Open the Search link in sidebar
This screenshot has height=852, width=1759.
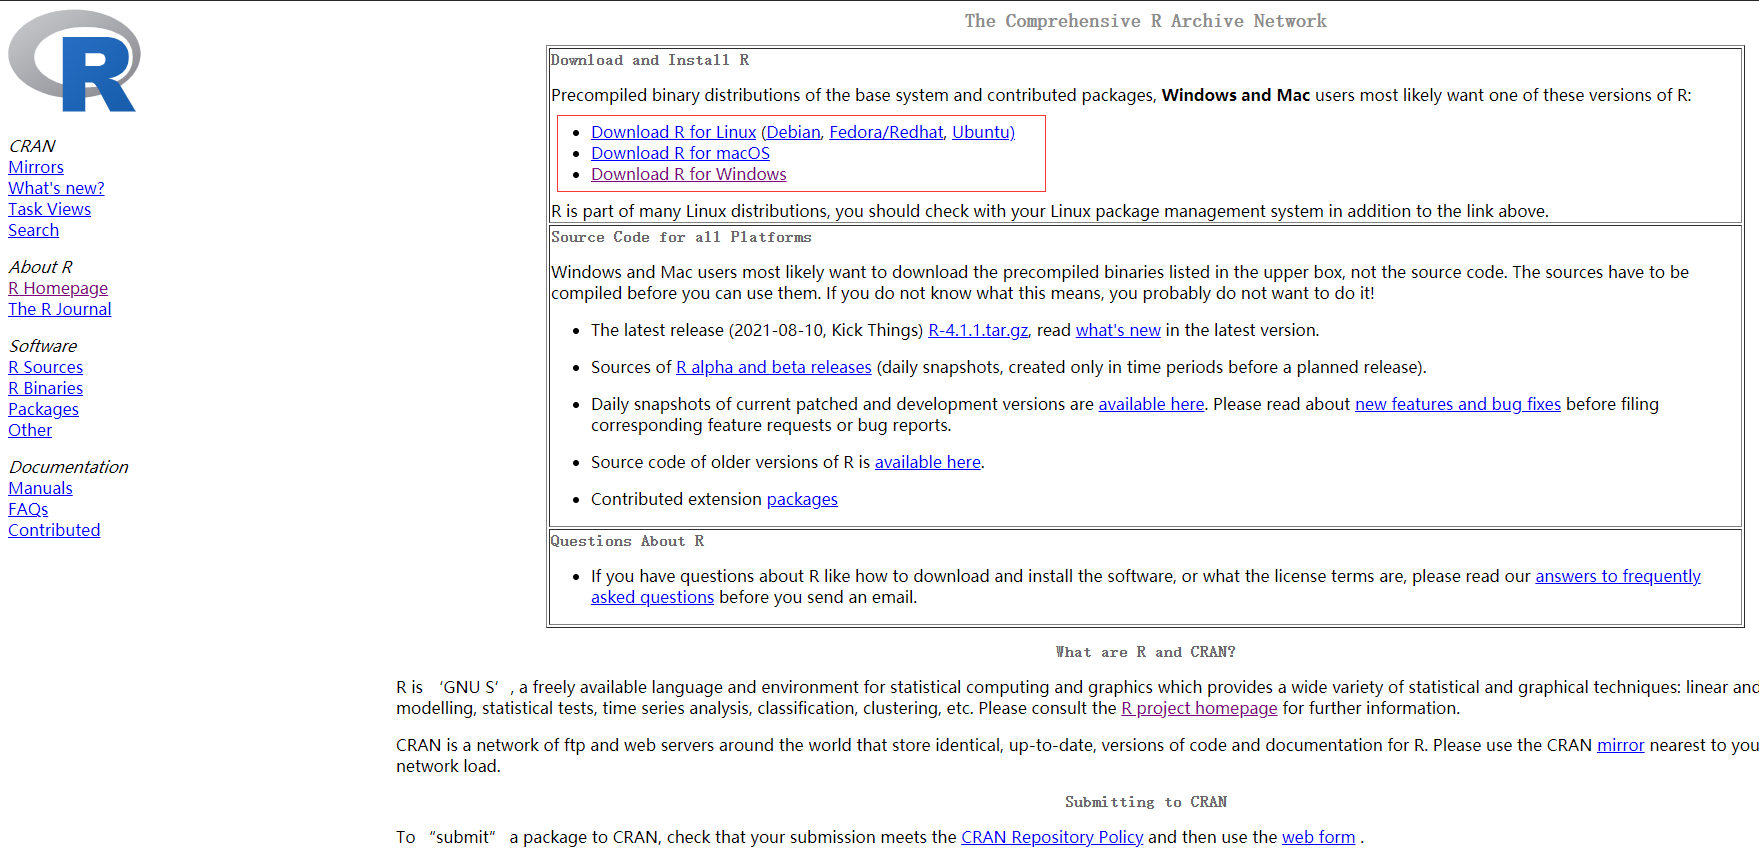[x=33, y=230]
